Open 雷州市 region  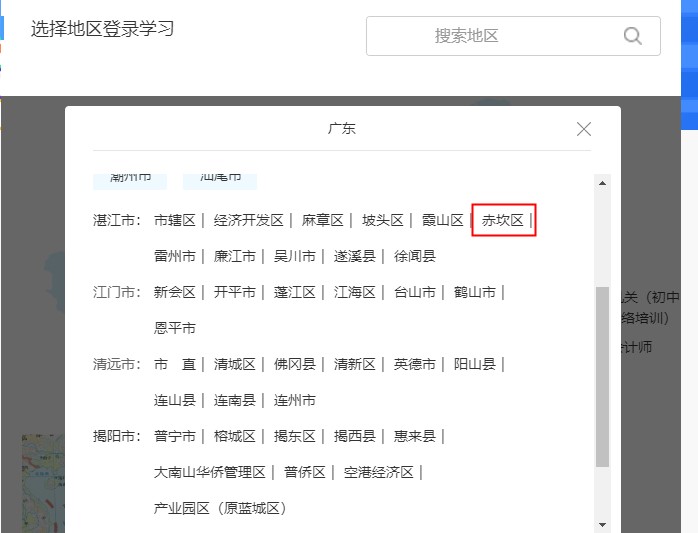tap(174, 256)
